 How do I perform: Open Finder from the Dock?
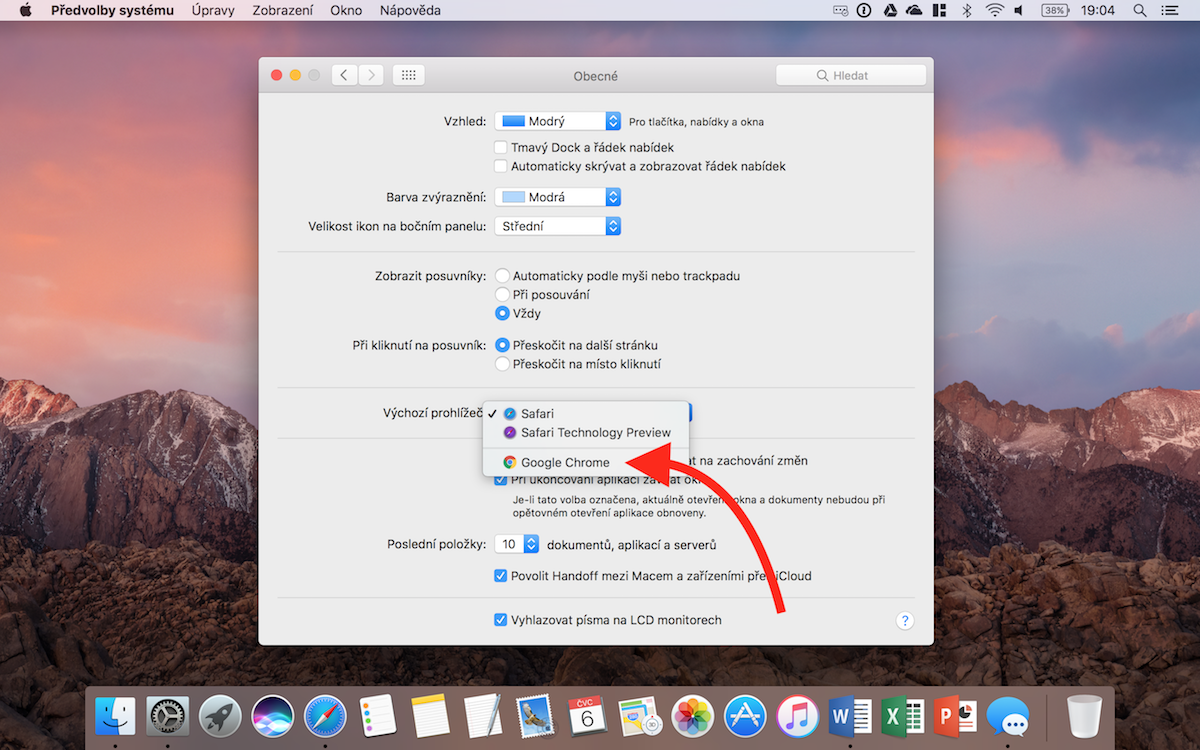116,716
